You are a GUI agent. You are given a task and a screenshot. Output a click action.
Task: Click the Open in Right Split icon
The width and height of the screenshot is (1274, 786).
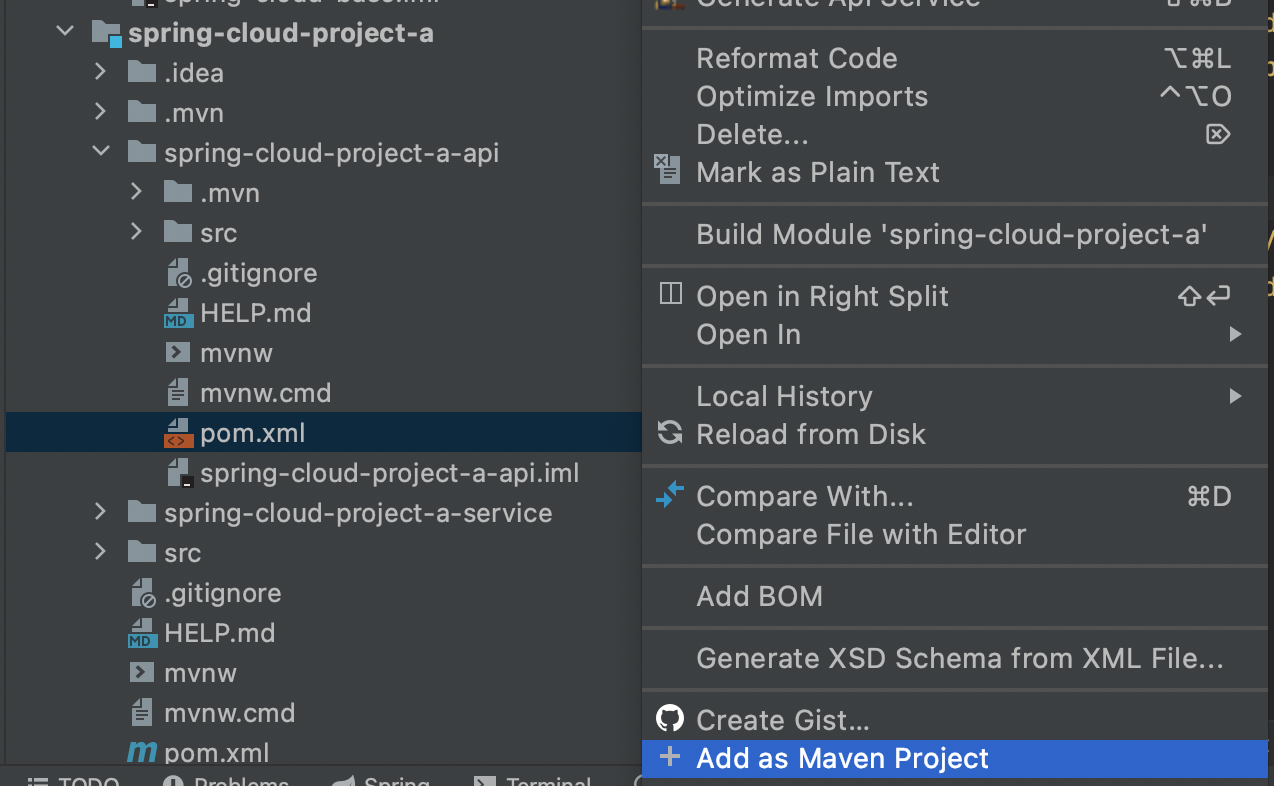(x=670, y=295)
